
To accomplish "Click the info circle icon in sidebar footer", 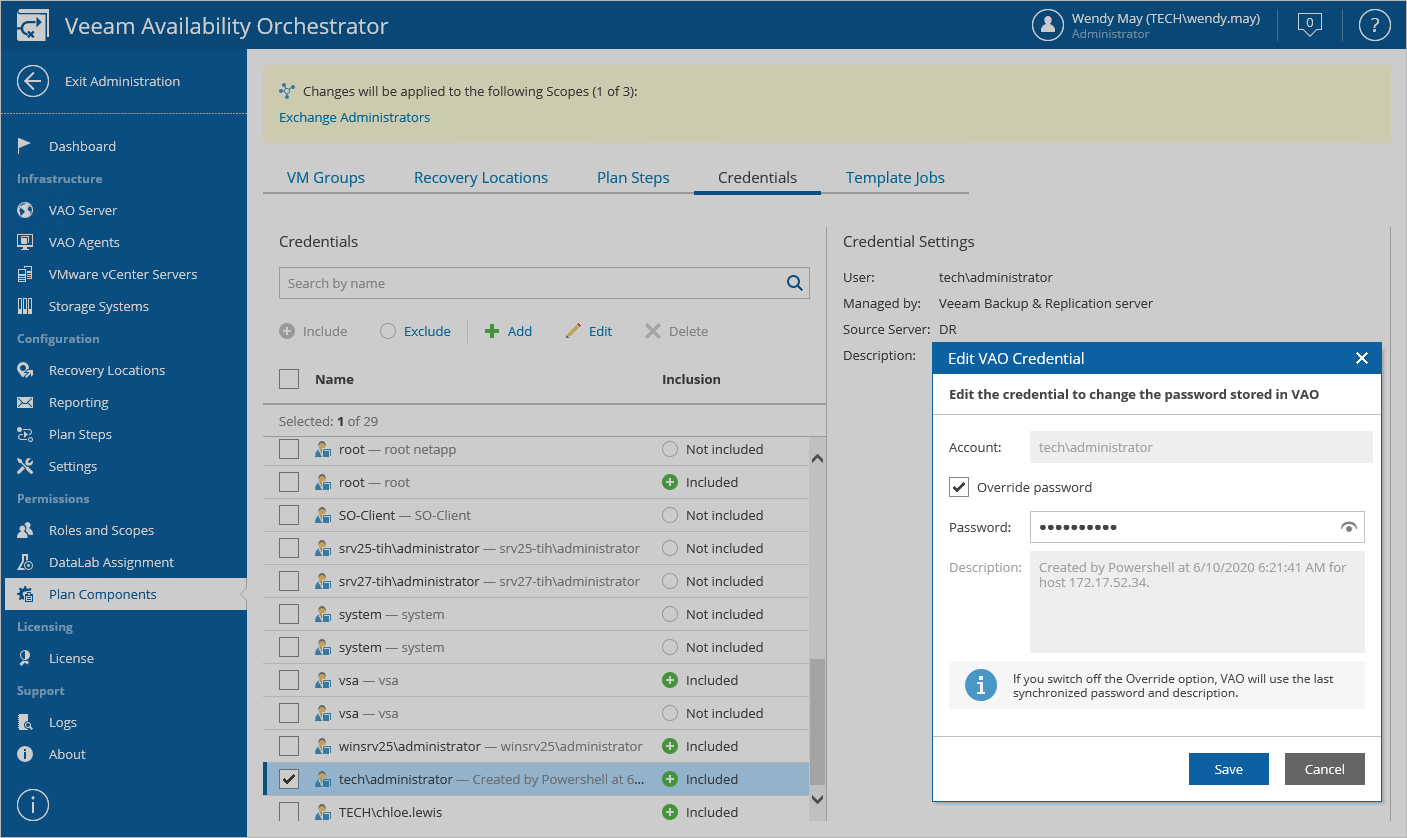I will pyautogui.click(x=33, y=803).
